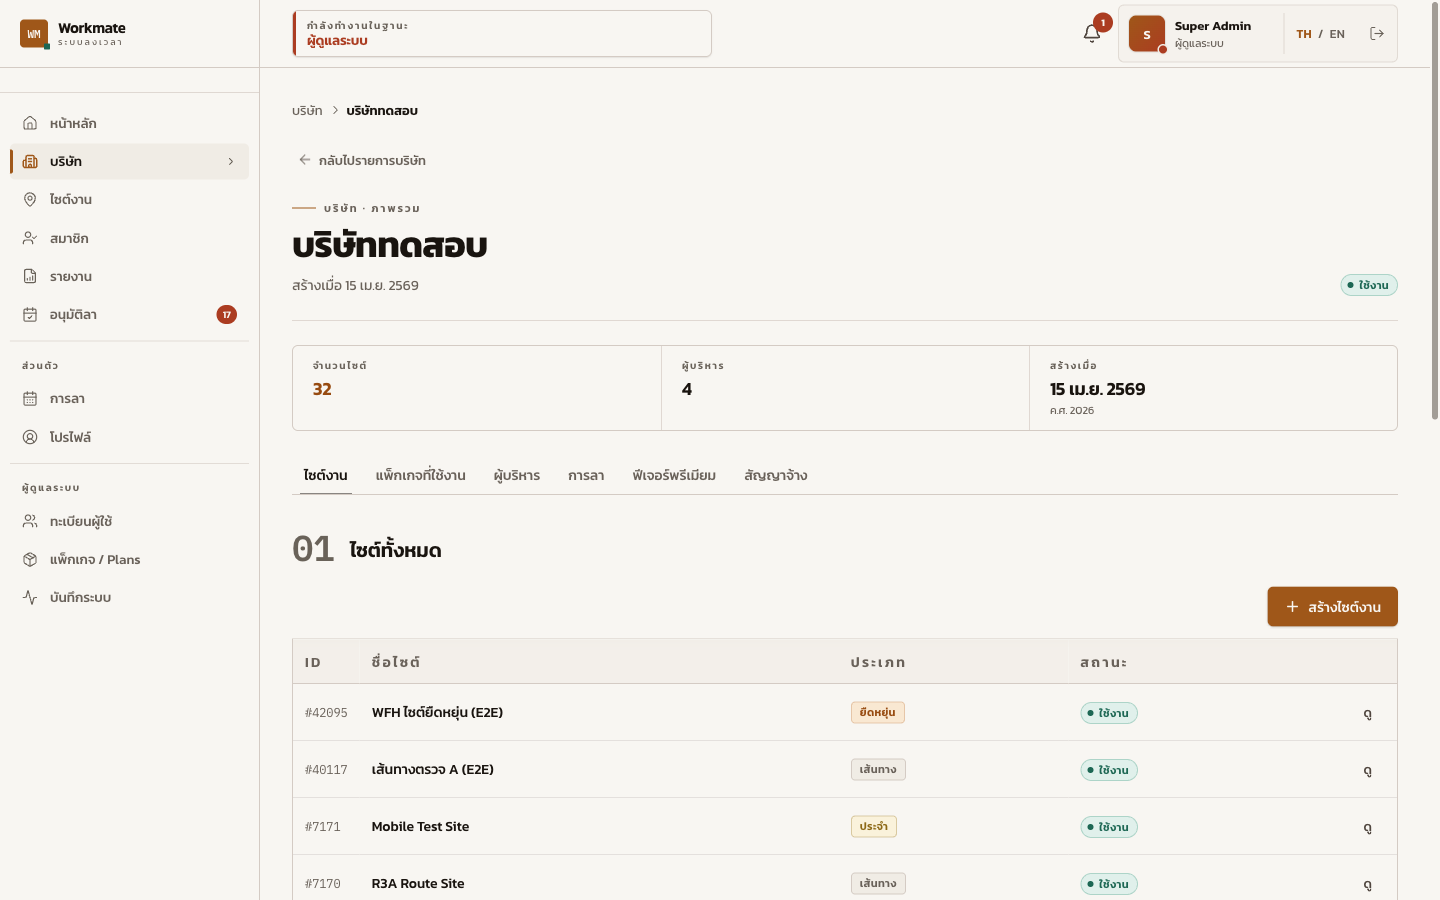View details icon for WFH ไซต์ยืดหยุ่น row

click(x=1367, y=713)
